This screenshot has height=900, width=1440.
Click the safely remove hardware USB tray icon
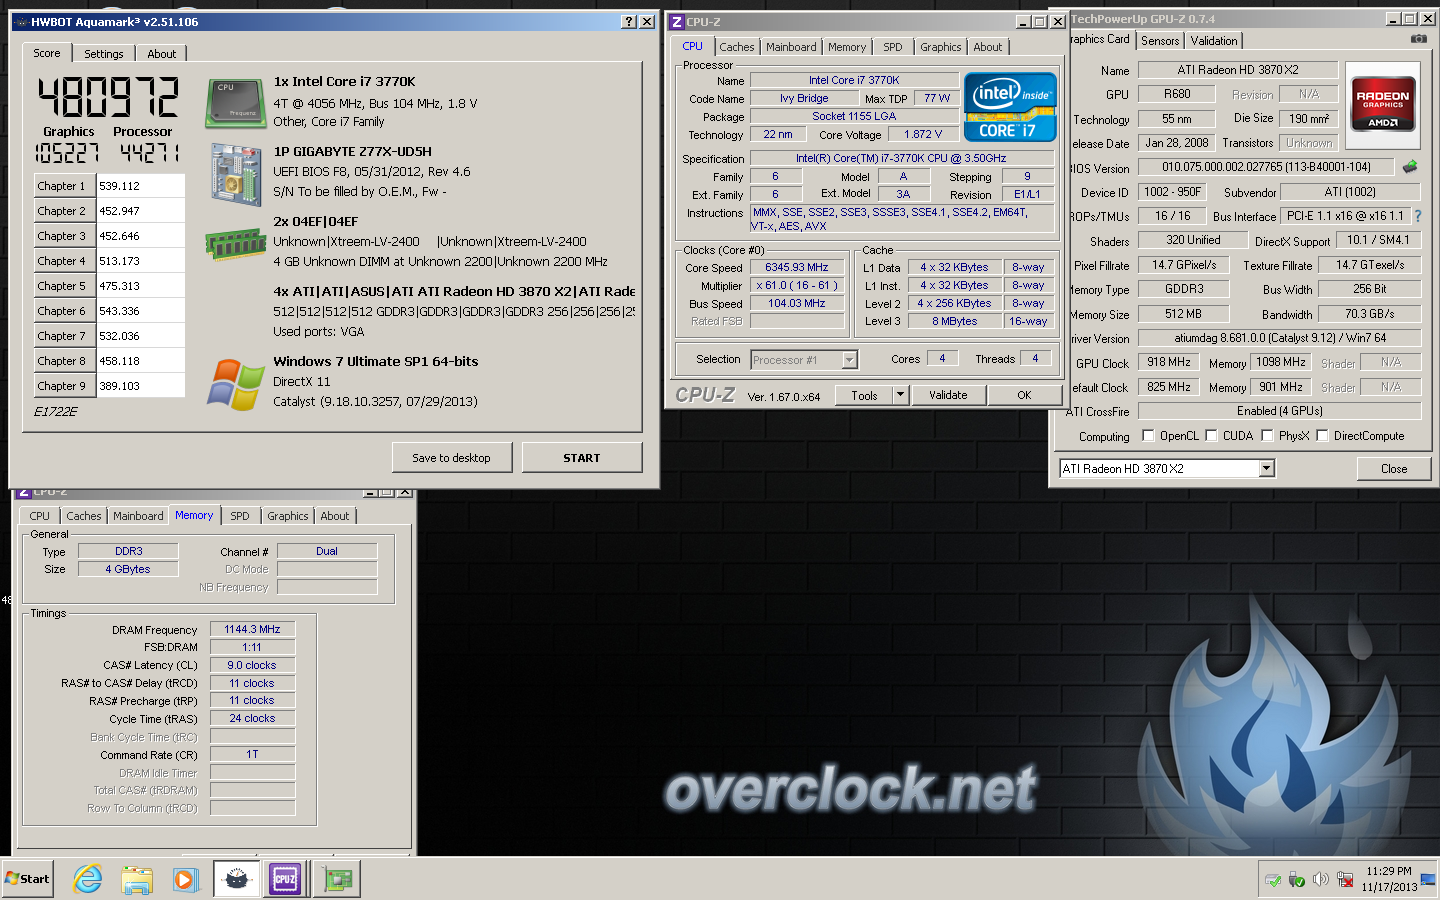tap(1296, 879)
